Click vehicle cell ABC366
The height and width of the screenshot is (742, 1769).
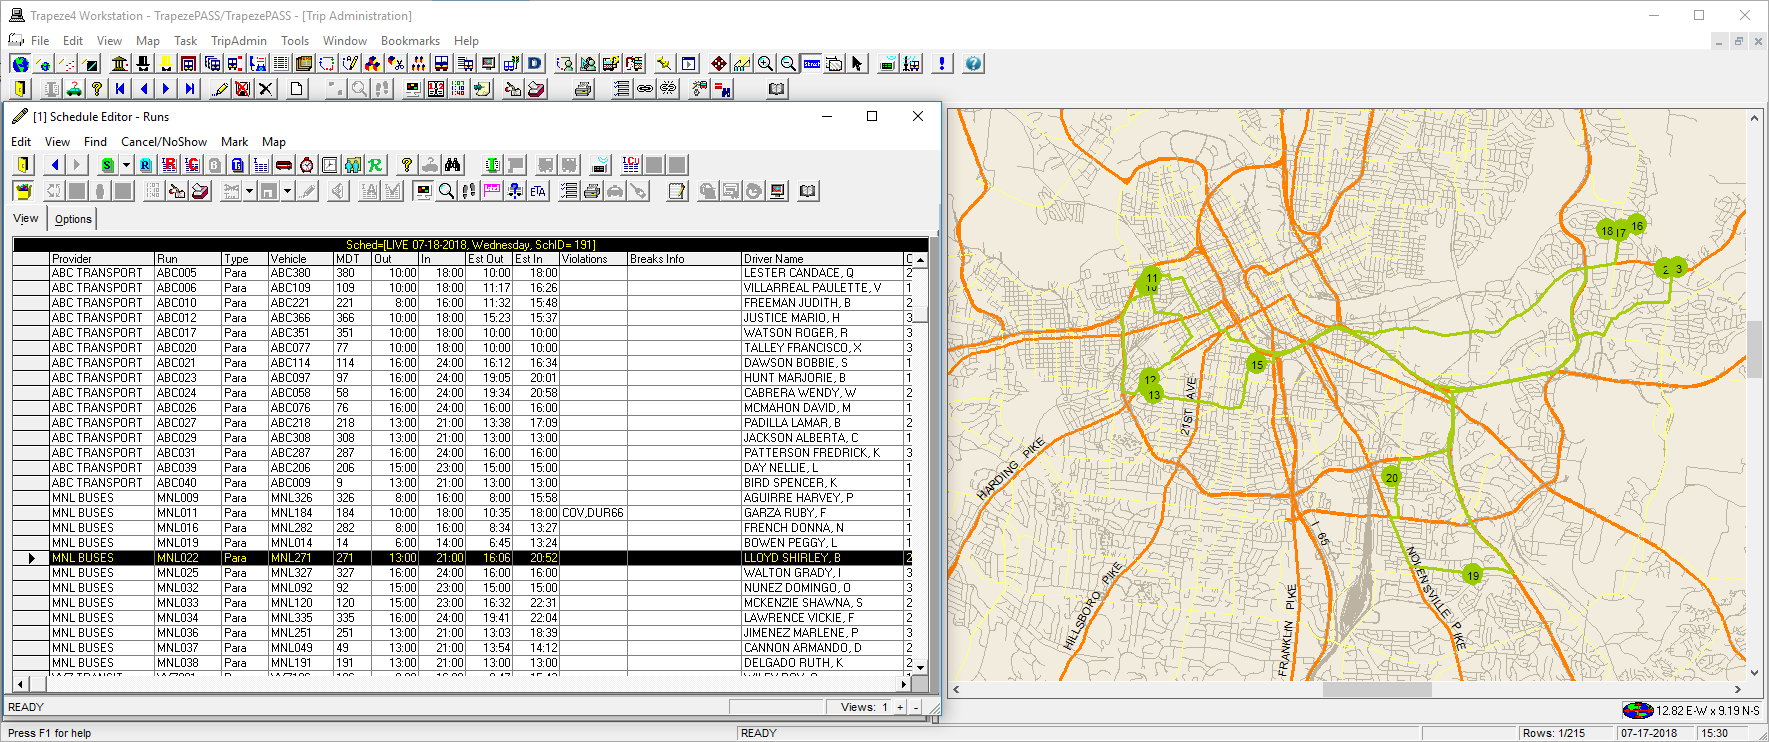click(x=300, y=317)
